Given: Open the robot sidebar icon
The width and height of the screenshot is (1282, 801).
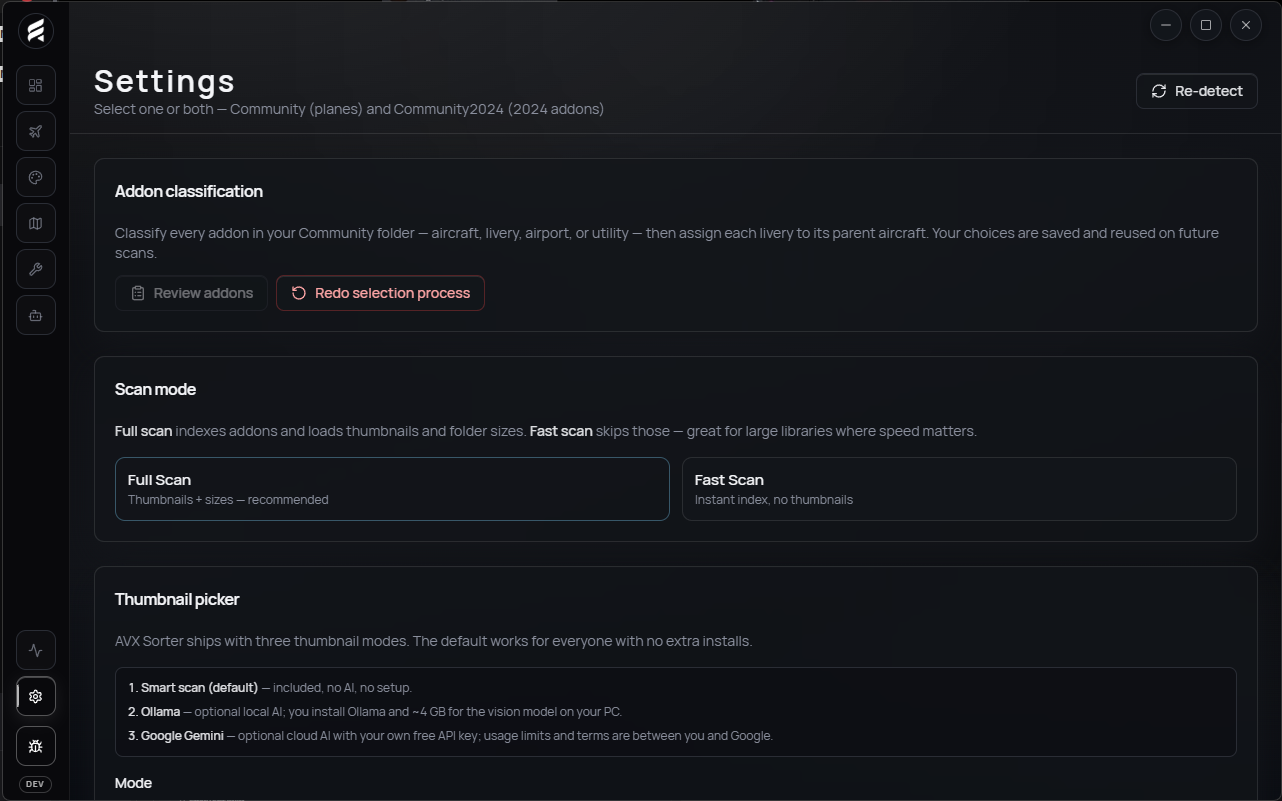Looking at the screenshot, I should point(36,315).
